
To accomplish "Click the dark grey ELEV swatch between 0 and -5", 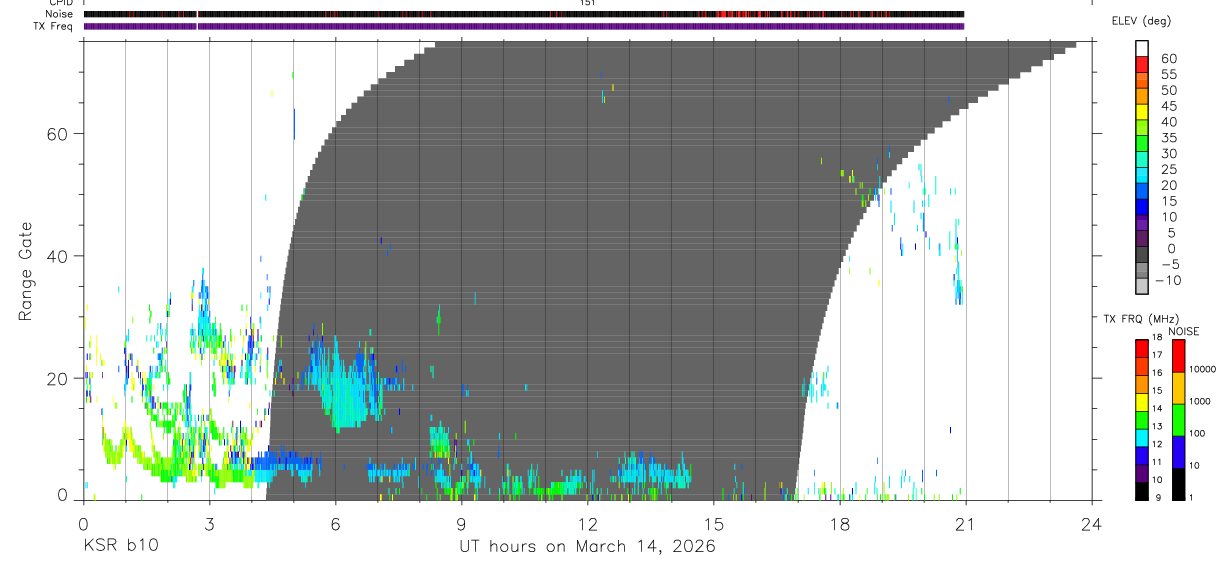I will [1142, 255].
